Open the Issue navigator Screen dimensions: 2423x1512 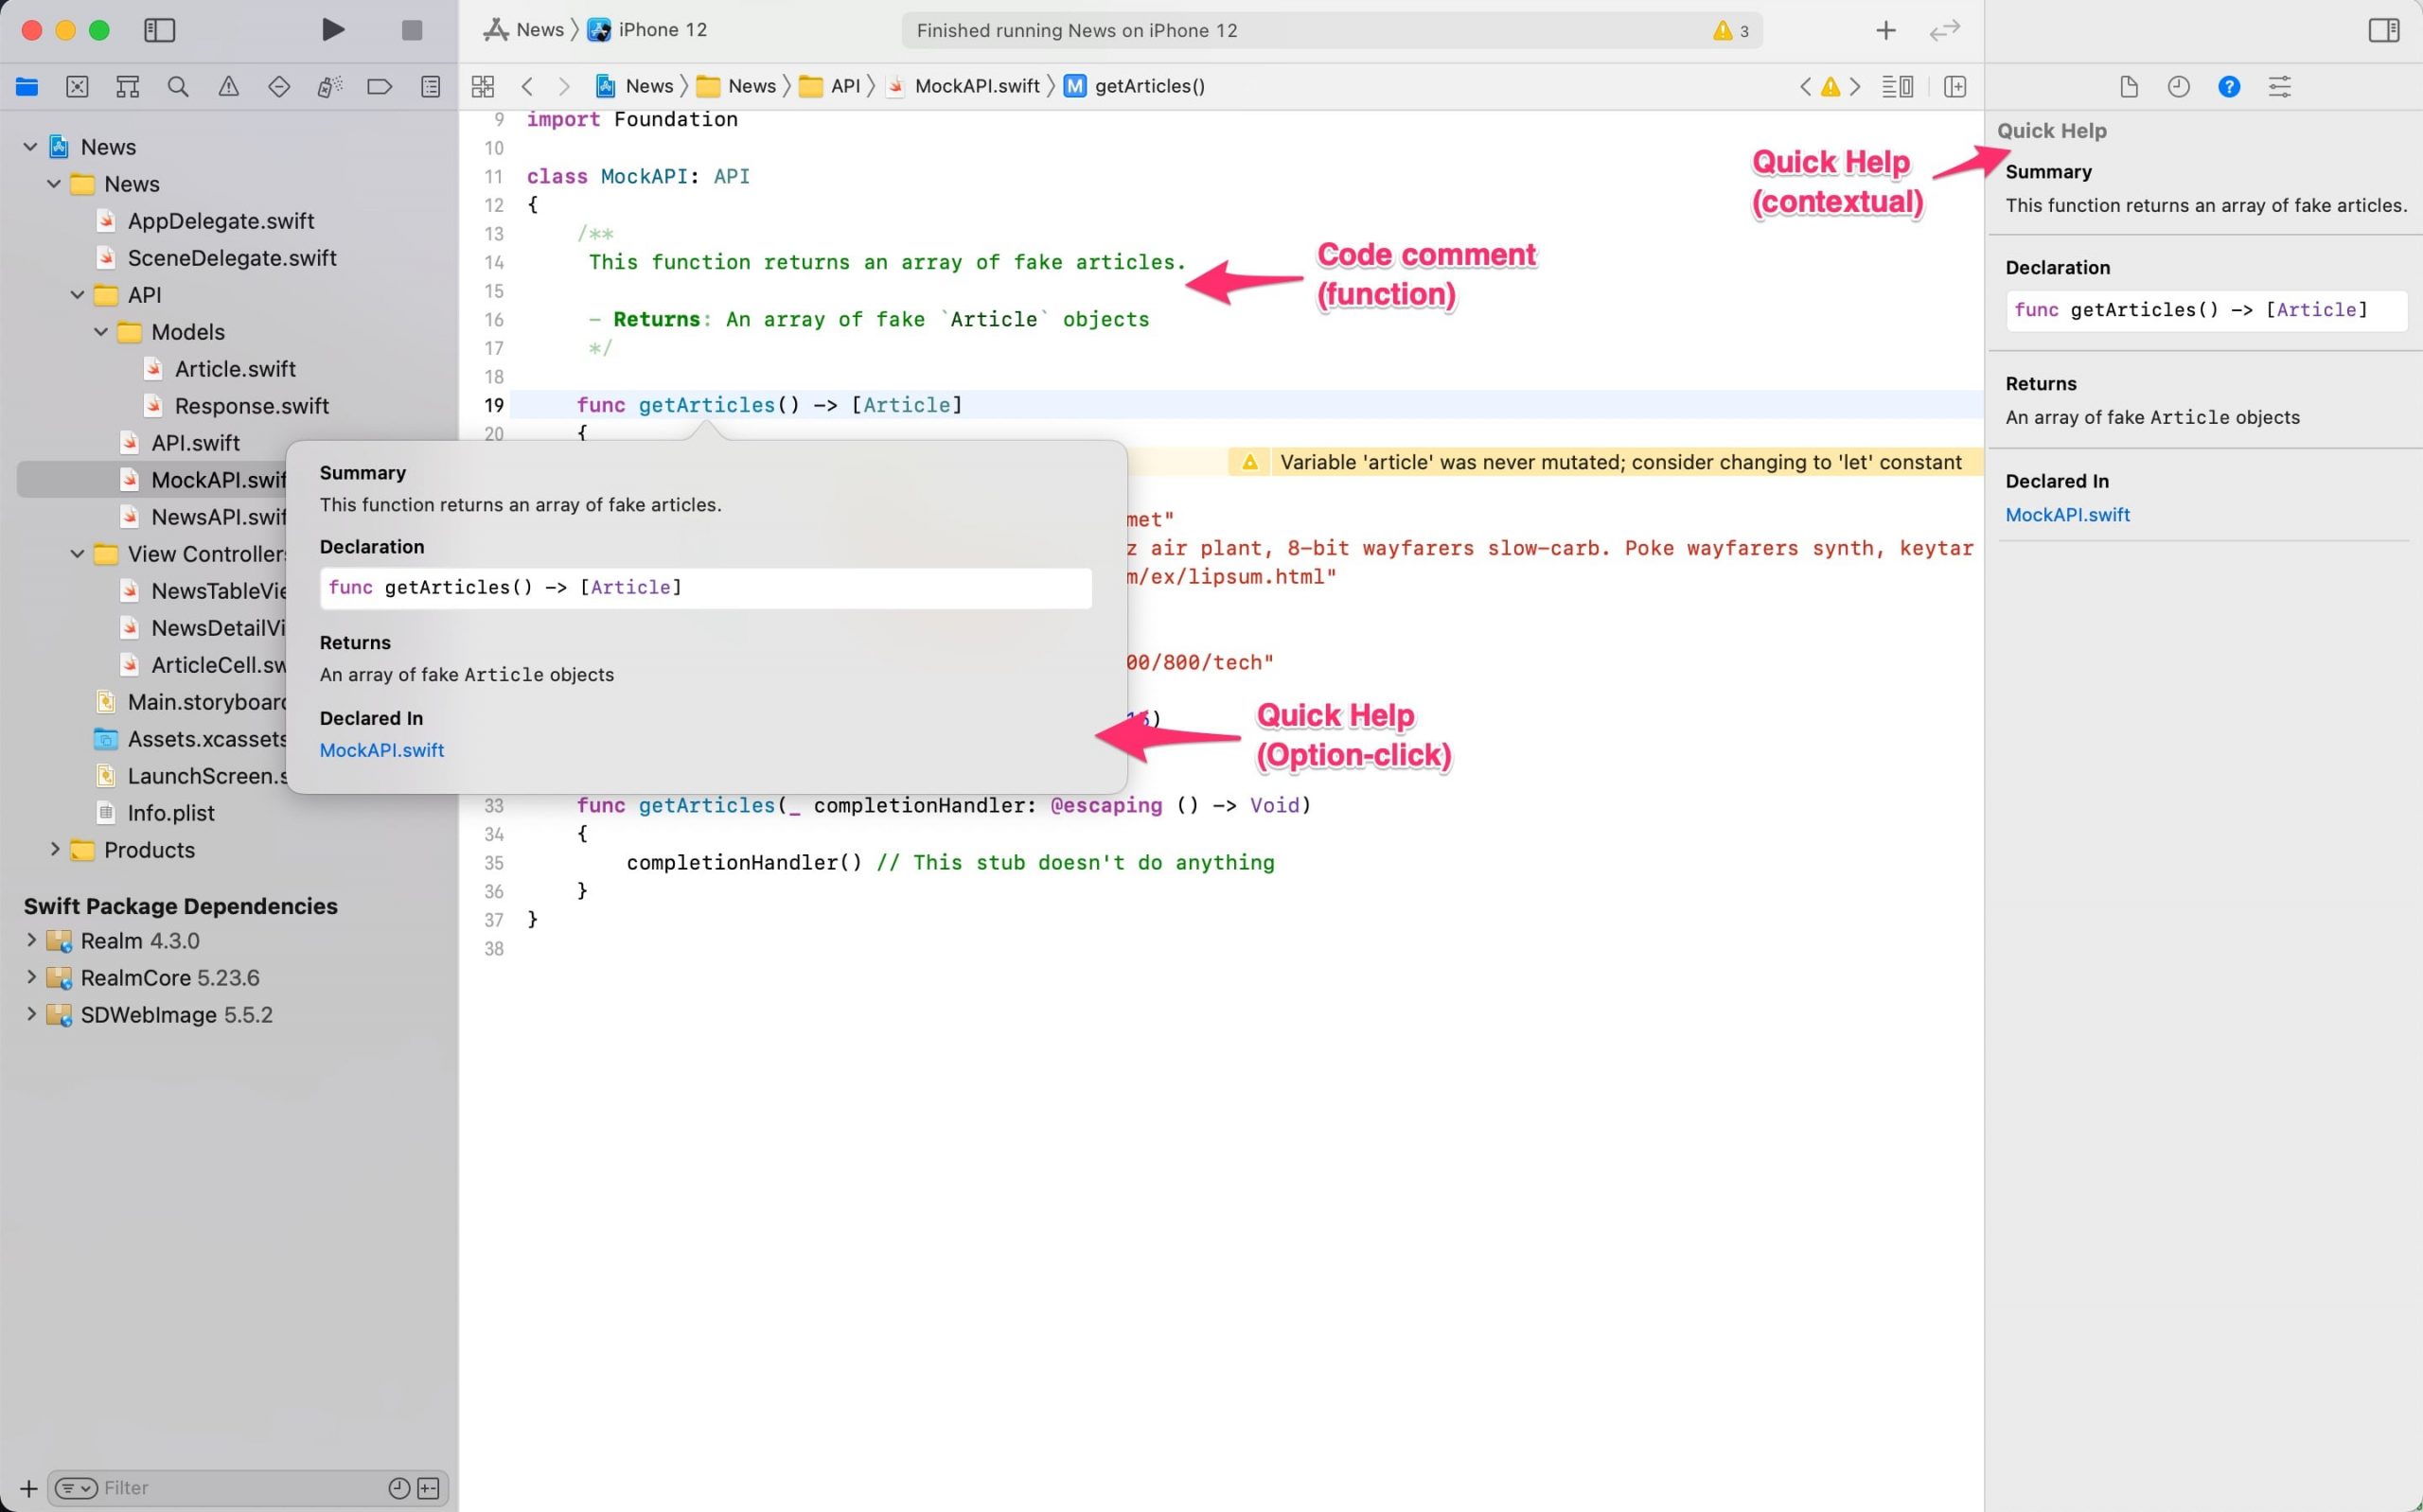(228, 87)
